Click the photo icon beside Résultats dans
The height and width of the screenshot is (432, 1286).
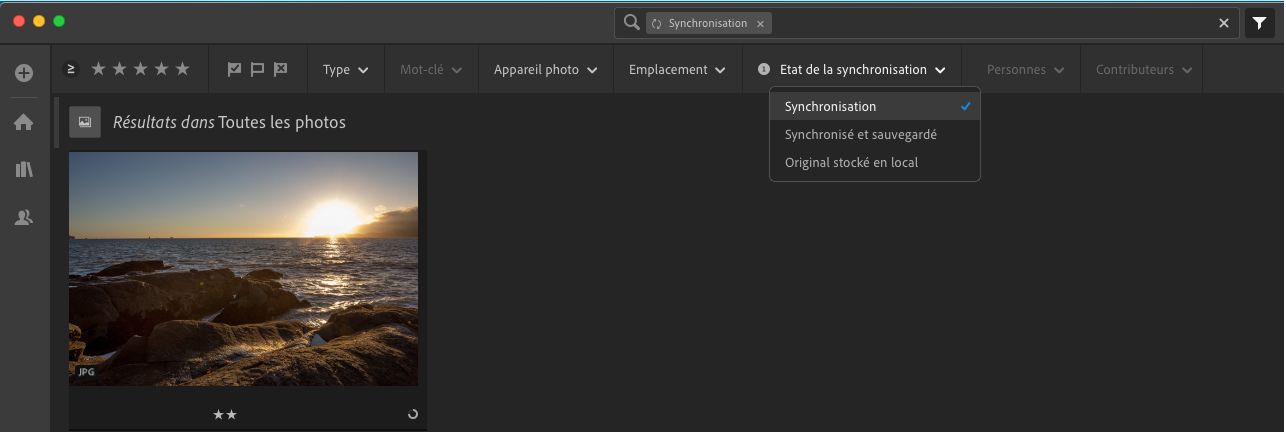85,122
